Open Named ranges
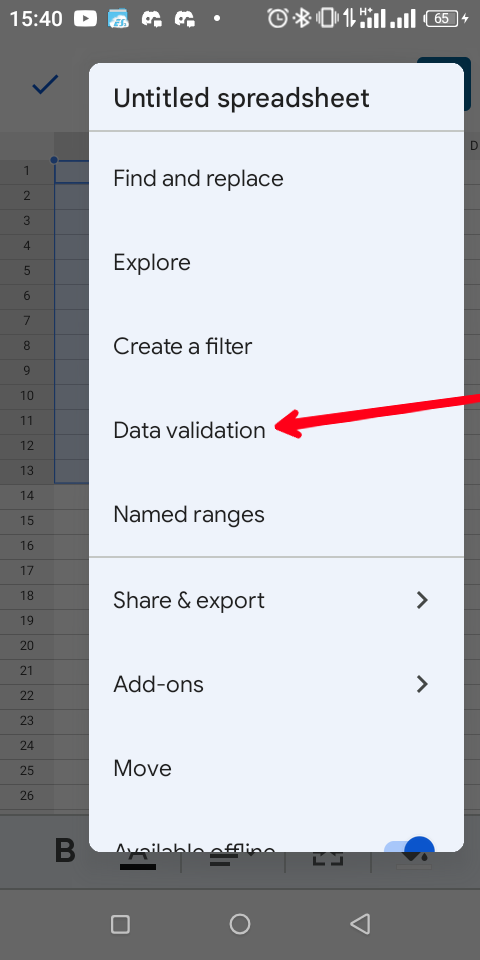The width and height of the screenshot is (480, 960). (x=276, y=514)
